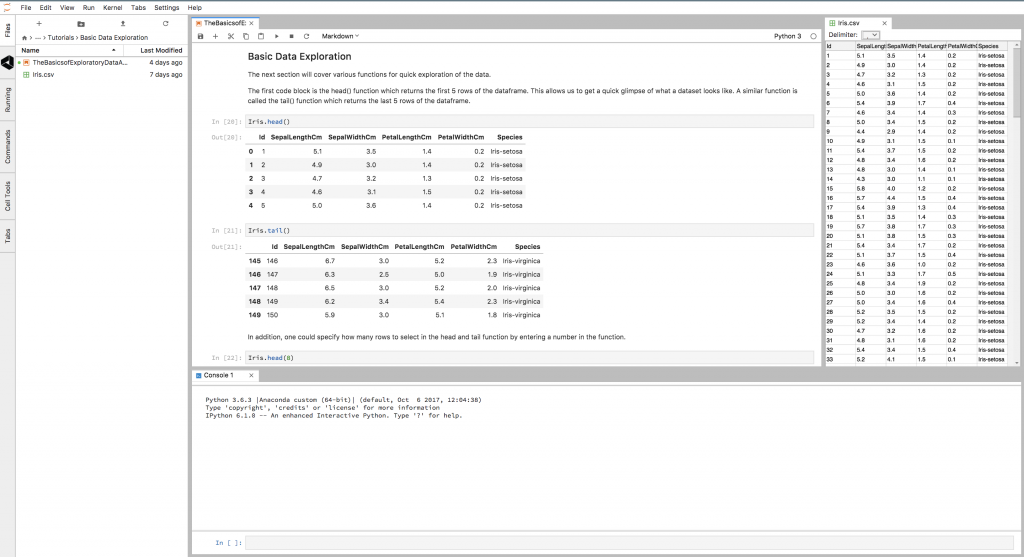Expand collapsed breadcrumb ellipsis in file browser
This screenshot has height=557, width=1024.
[x=38, y=38]
